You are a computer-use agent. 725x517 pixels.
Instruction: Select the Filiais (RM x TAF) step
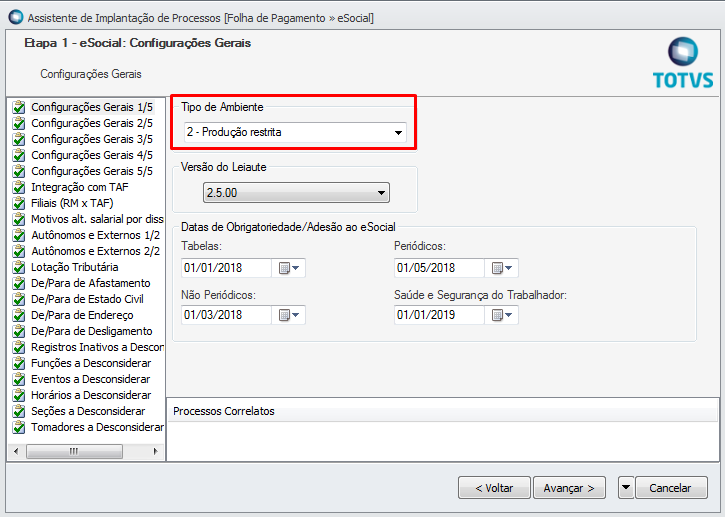[72, 203]
